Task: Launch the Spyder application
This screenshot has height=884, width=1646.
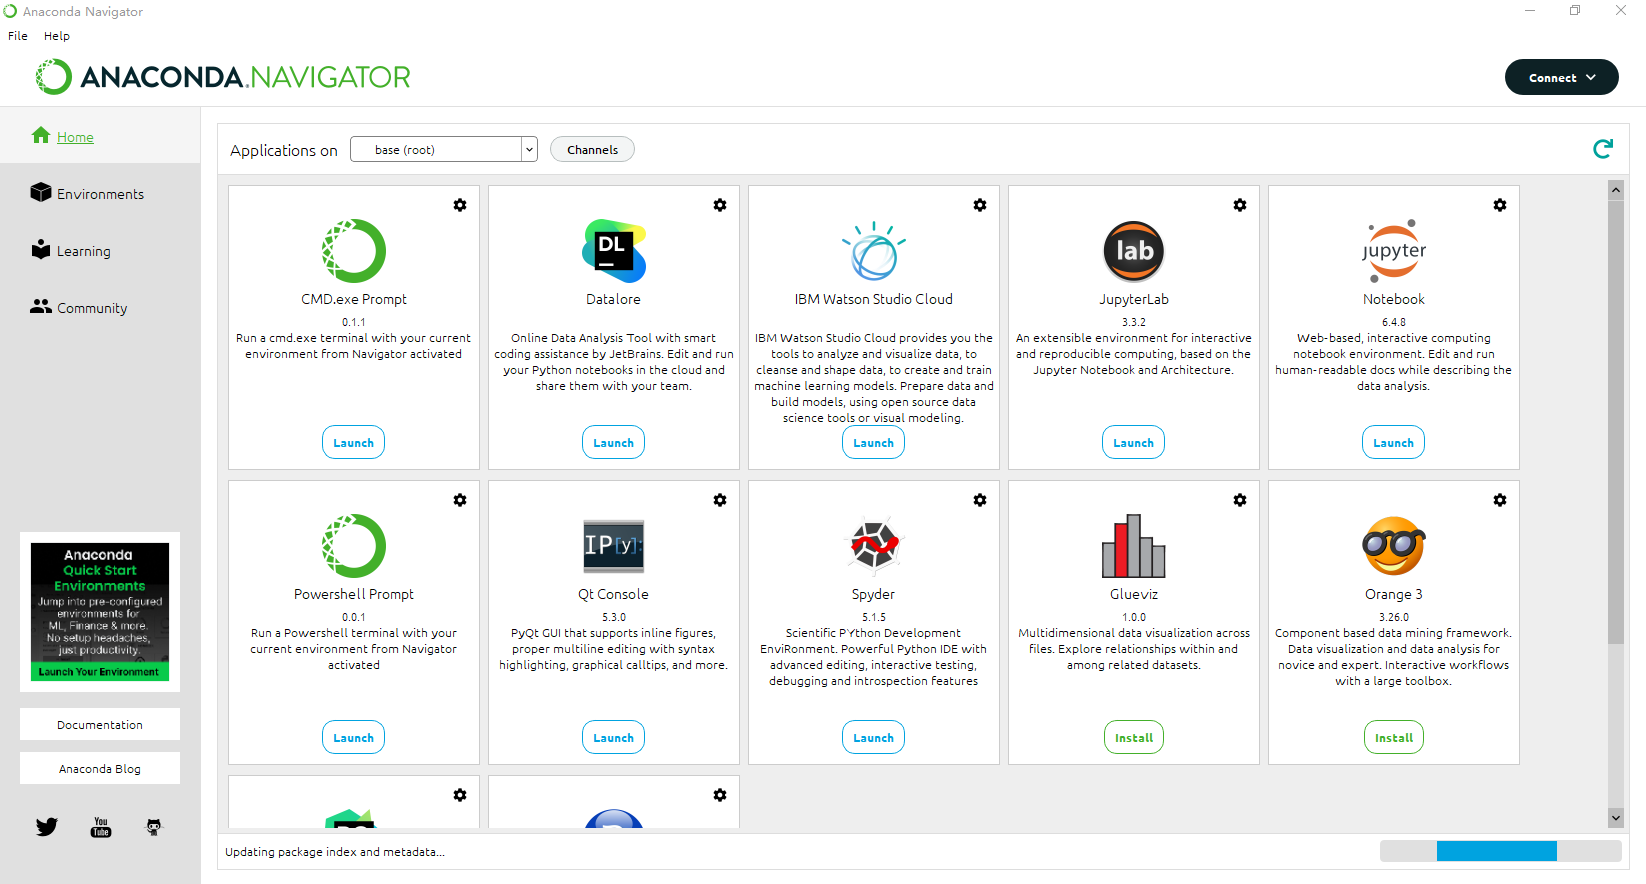Action: [x=873, y=738]
